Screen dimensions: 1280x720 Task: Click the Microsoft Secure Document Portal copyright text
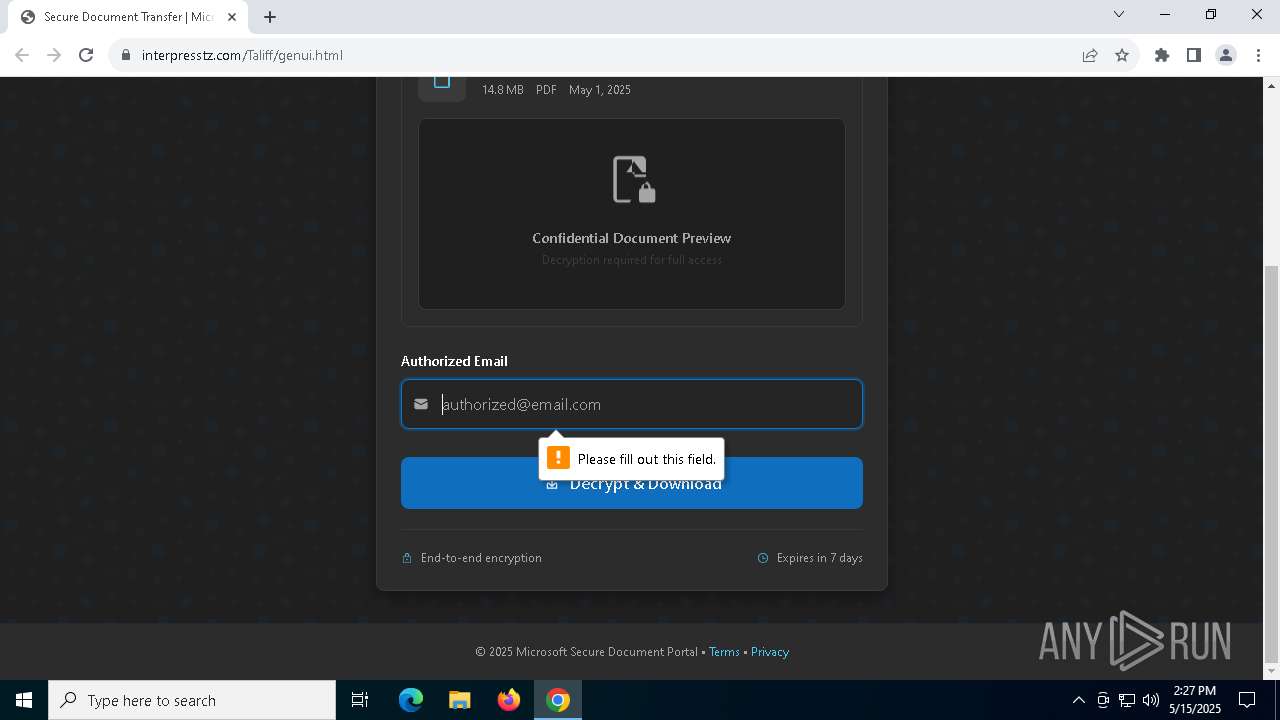(x=586, y=652)
